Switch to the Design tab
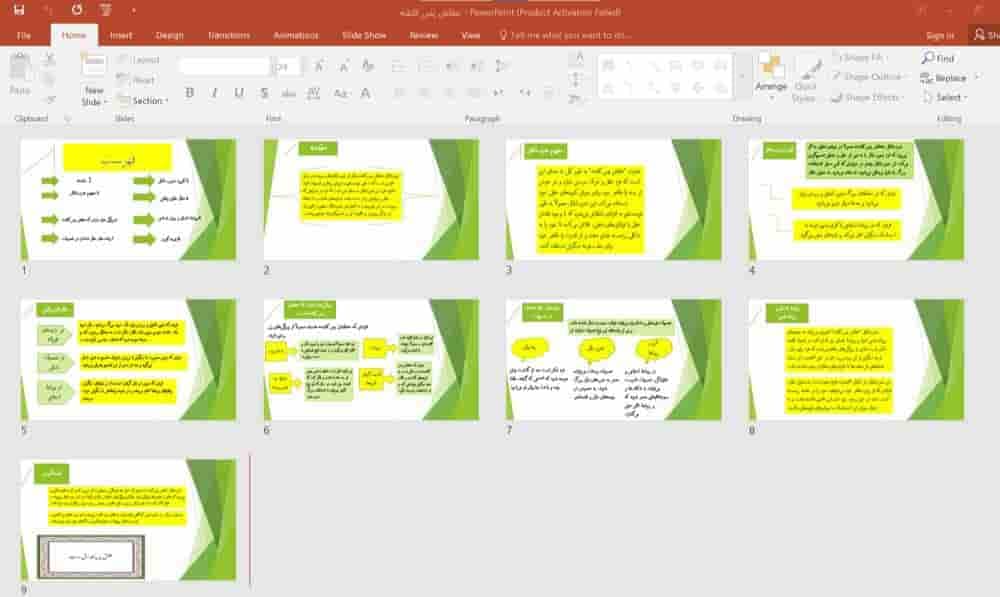1000x597 pixels. click(x=170, y=35)
